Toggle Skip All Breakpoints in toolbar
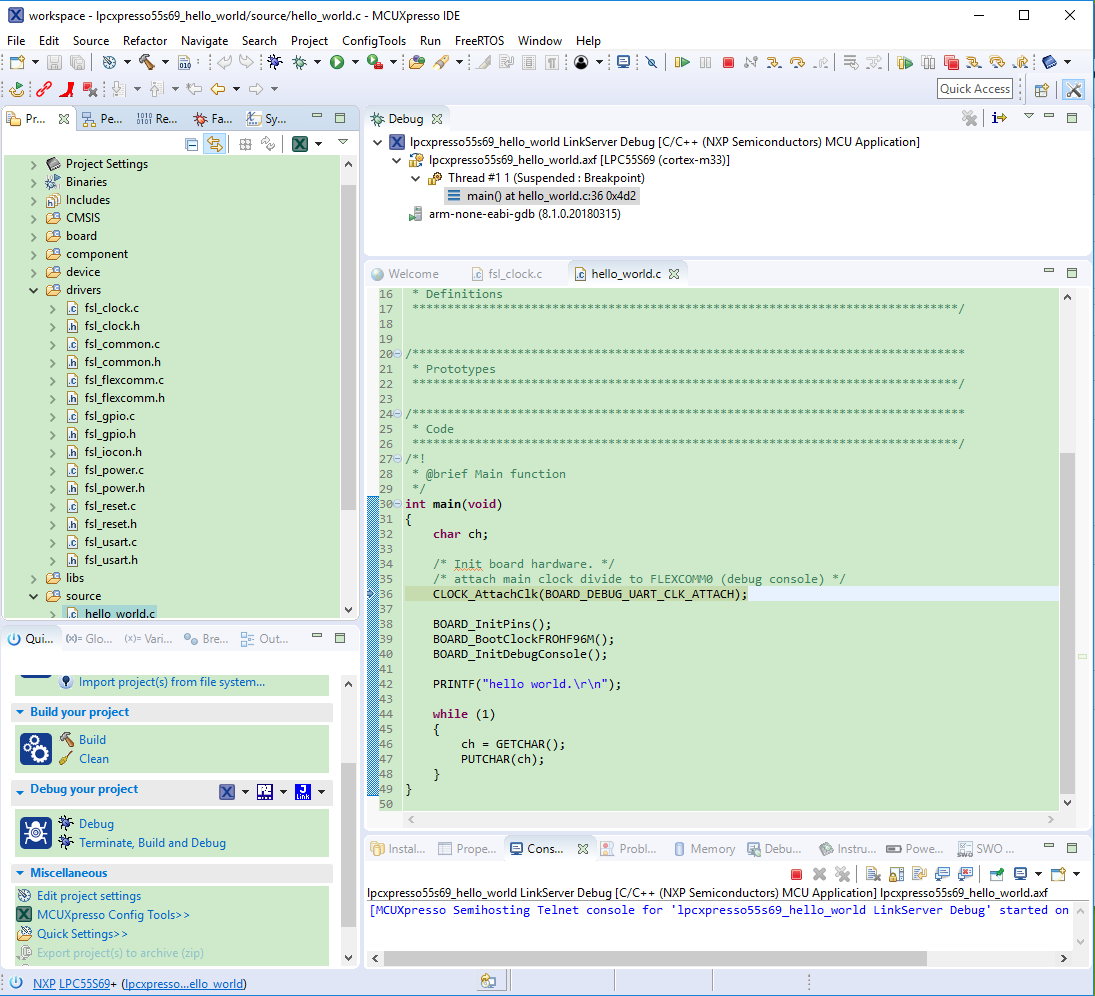This screenshot has width=1095, height=996. [650, 62]
